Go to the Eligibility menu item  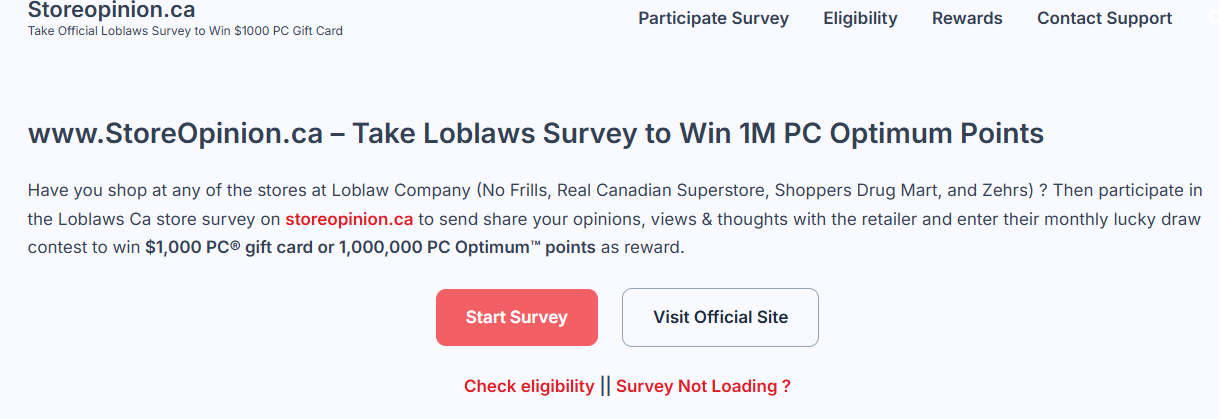point(860,18)
